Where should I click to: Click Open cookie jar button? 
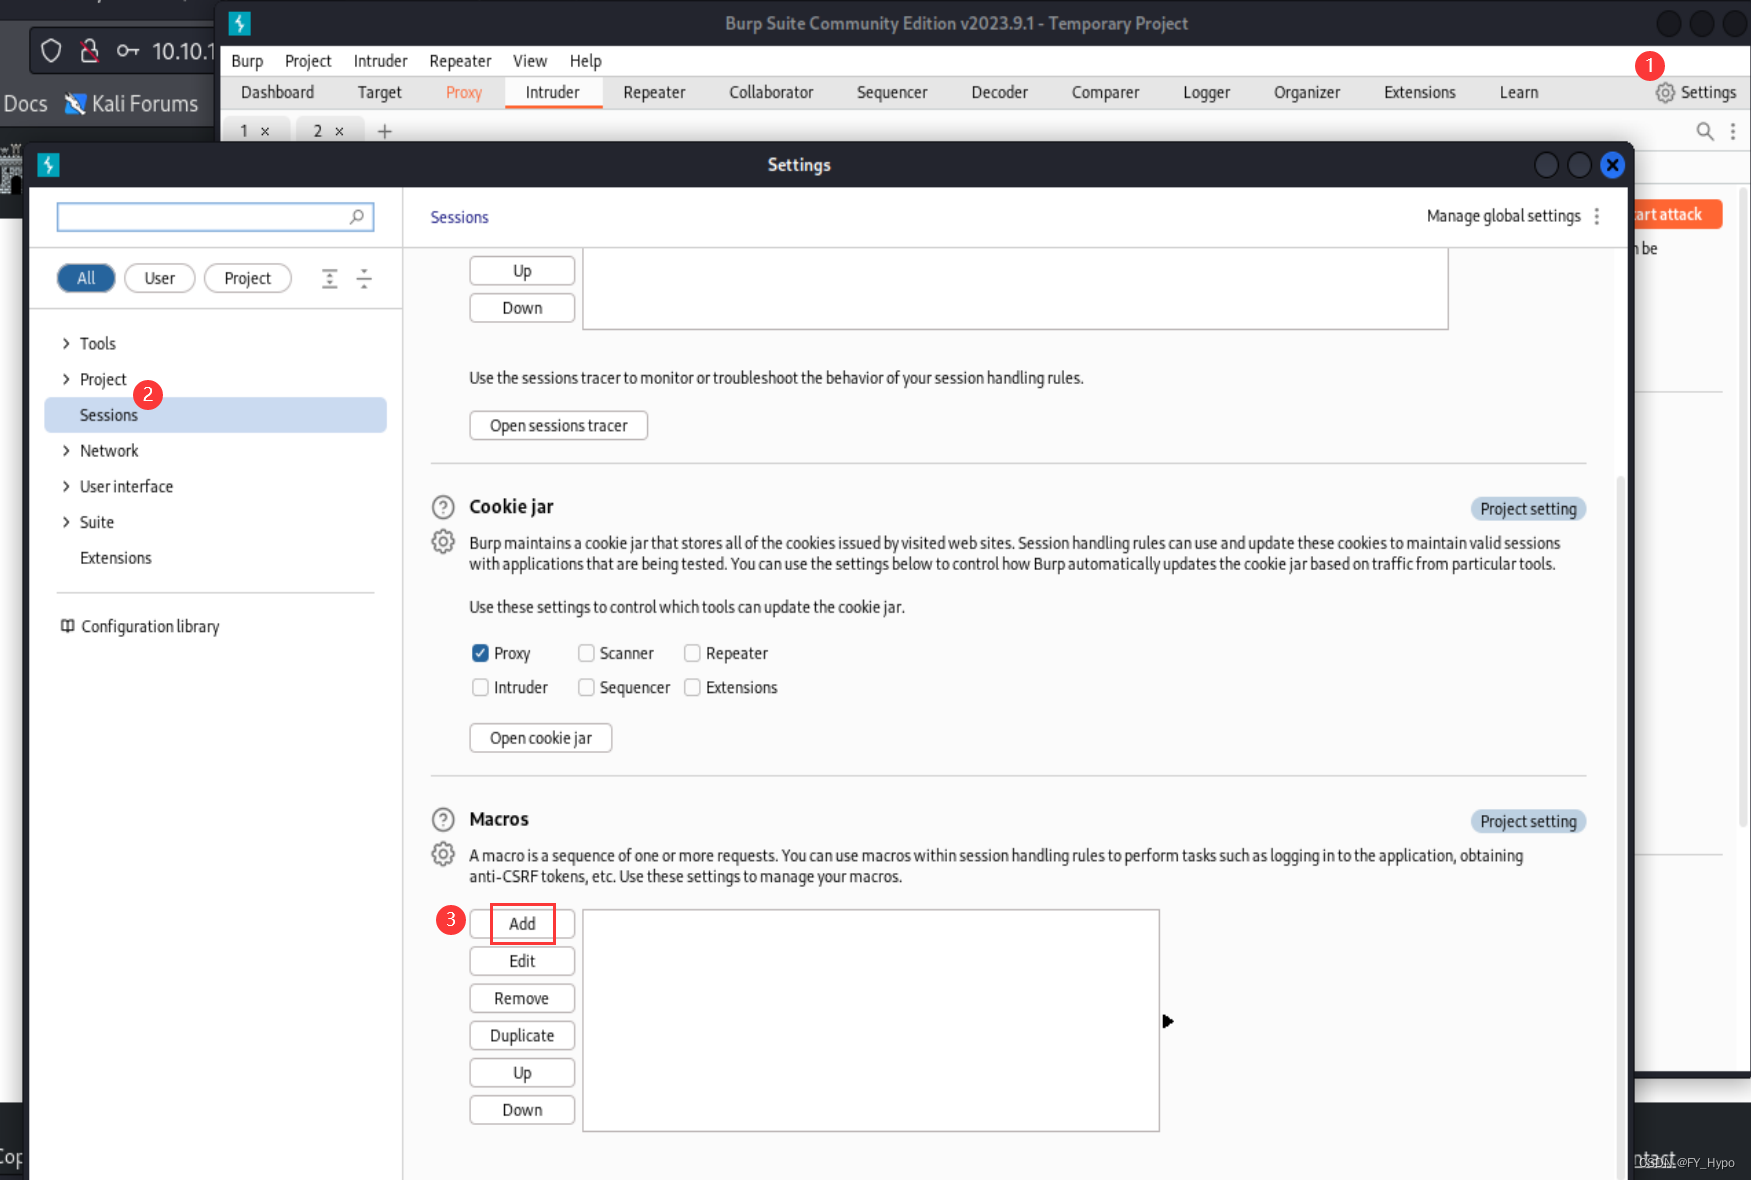[x=540, y=738]
